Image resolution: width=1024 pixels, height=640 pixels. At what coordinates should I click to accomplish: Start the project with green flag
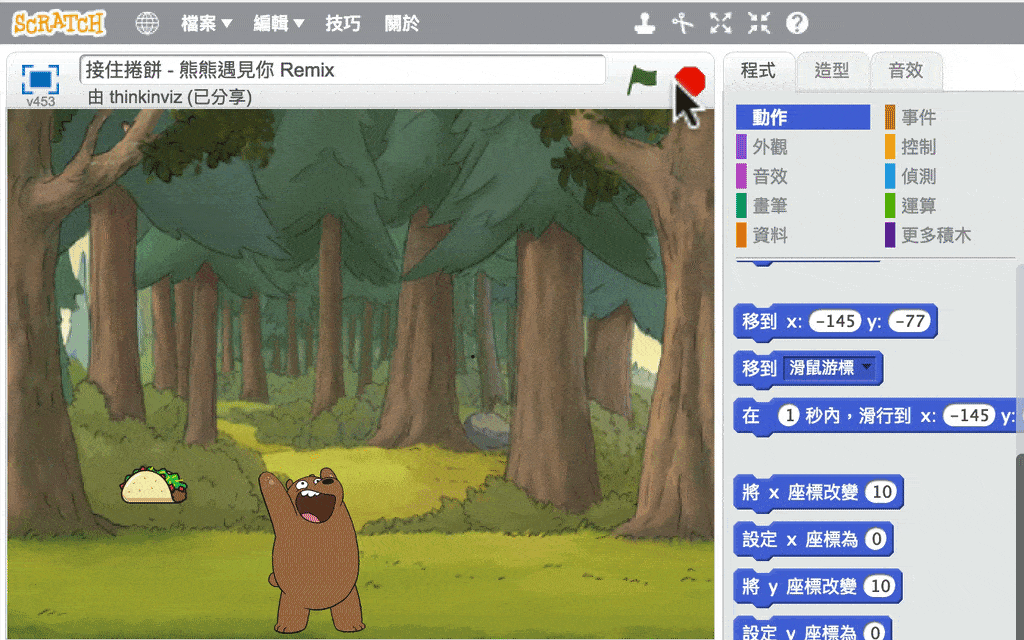click(x=642, y=80)
